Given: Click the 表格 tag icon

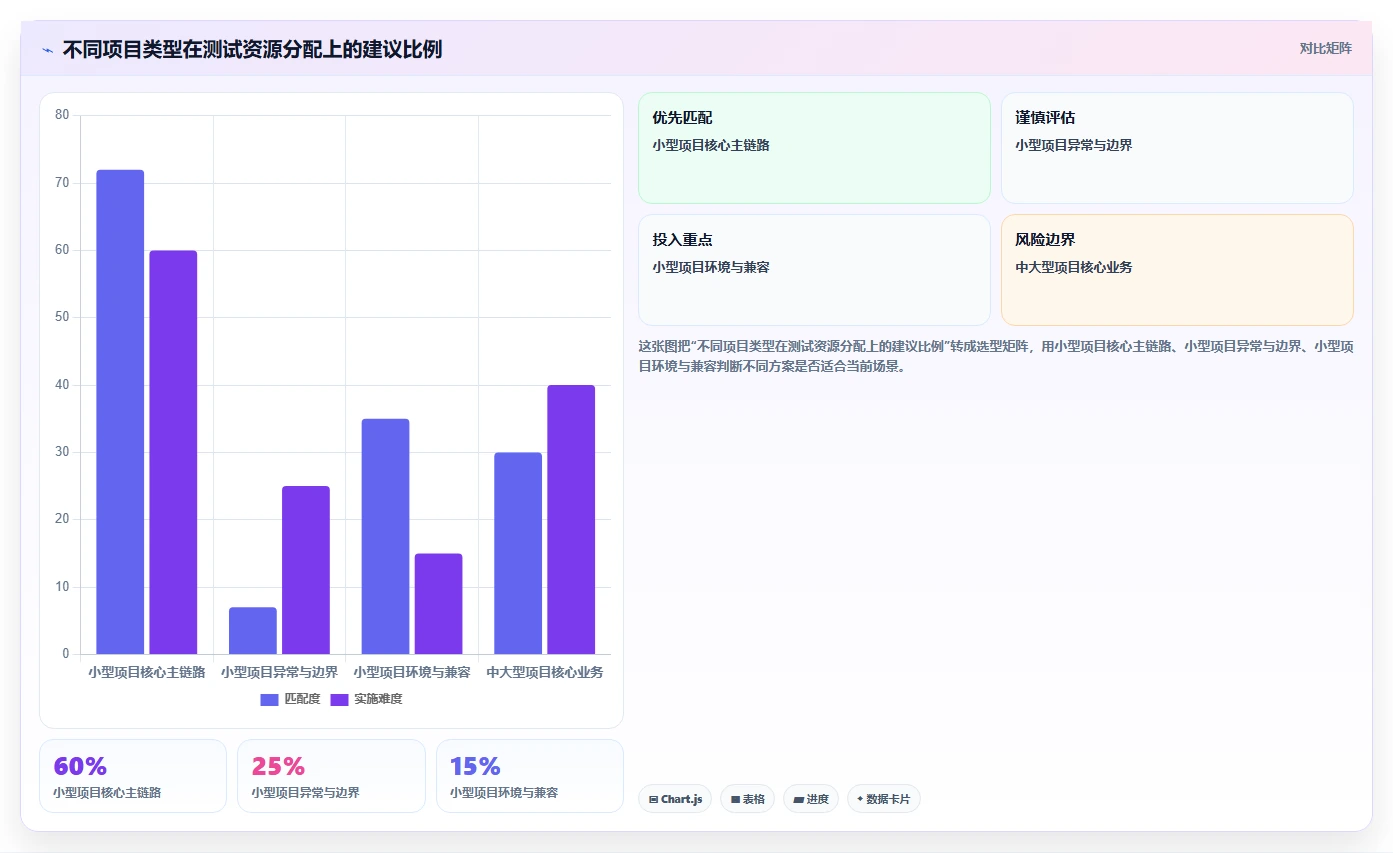Looking at the screenshot, I should click(735, 799).
